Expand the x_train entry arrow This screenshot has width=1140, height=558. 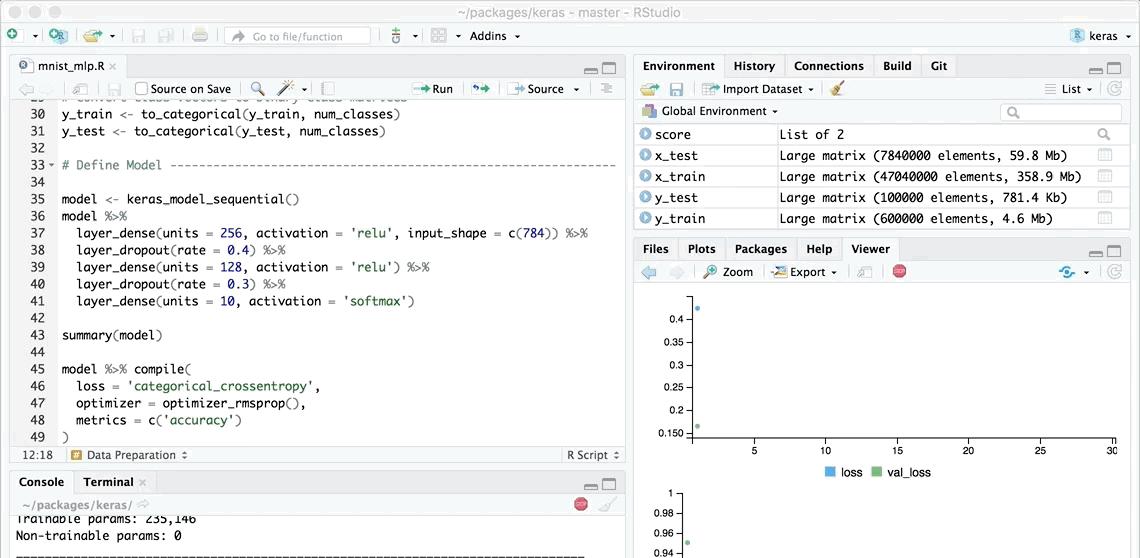click(x=645, y=176)
